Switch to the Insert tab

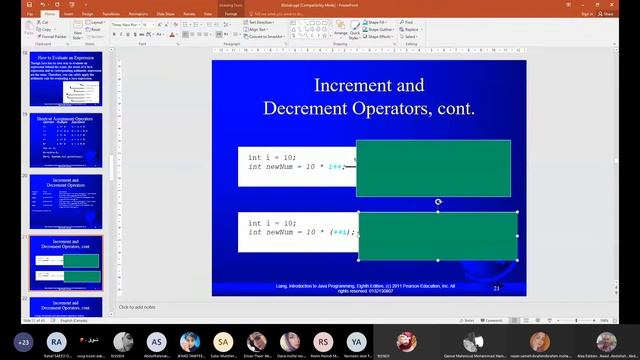pos(68,14)
